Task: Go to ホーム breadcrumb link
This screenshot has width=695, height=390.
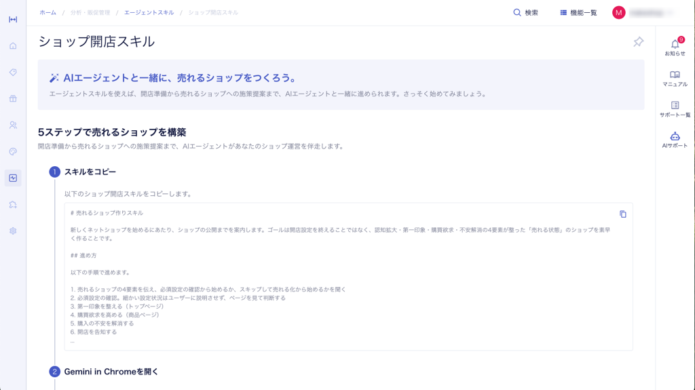Action: tap(48, 12)
